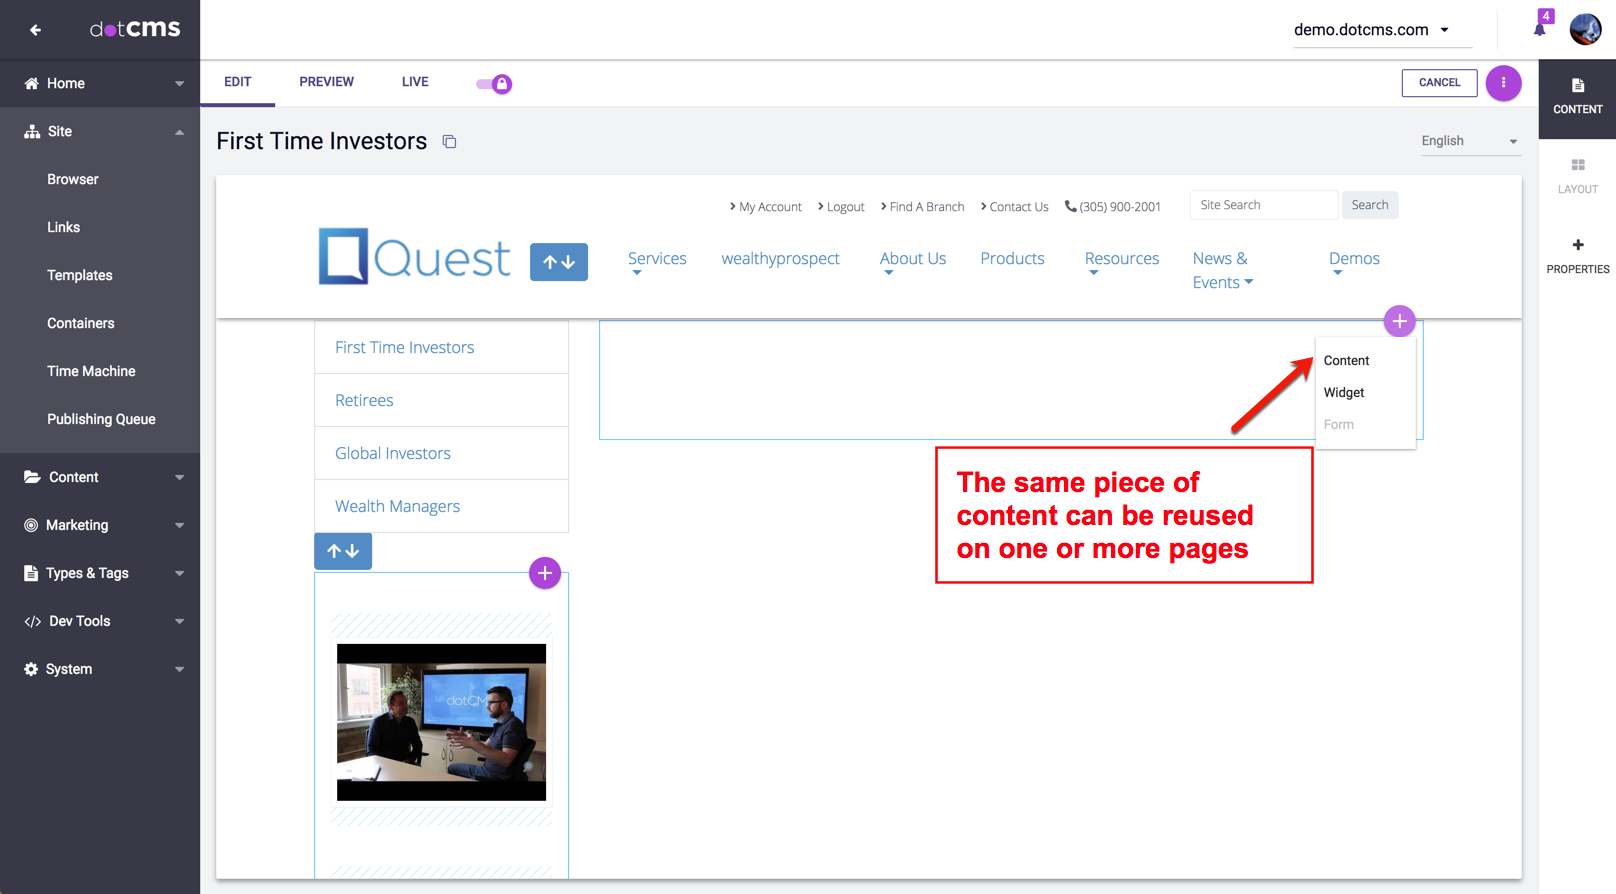1616x894 pixels.
Task: Select Widget from the add menu
Action: tap(1344, 393)
